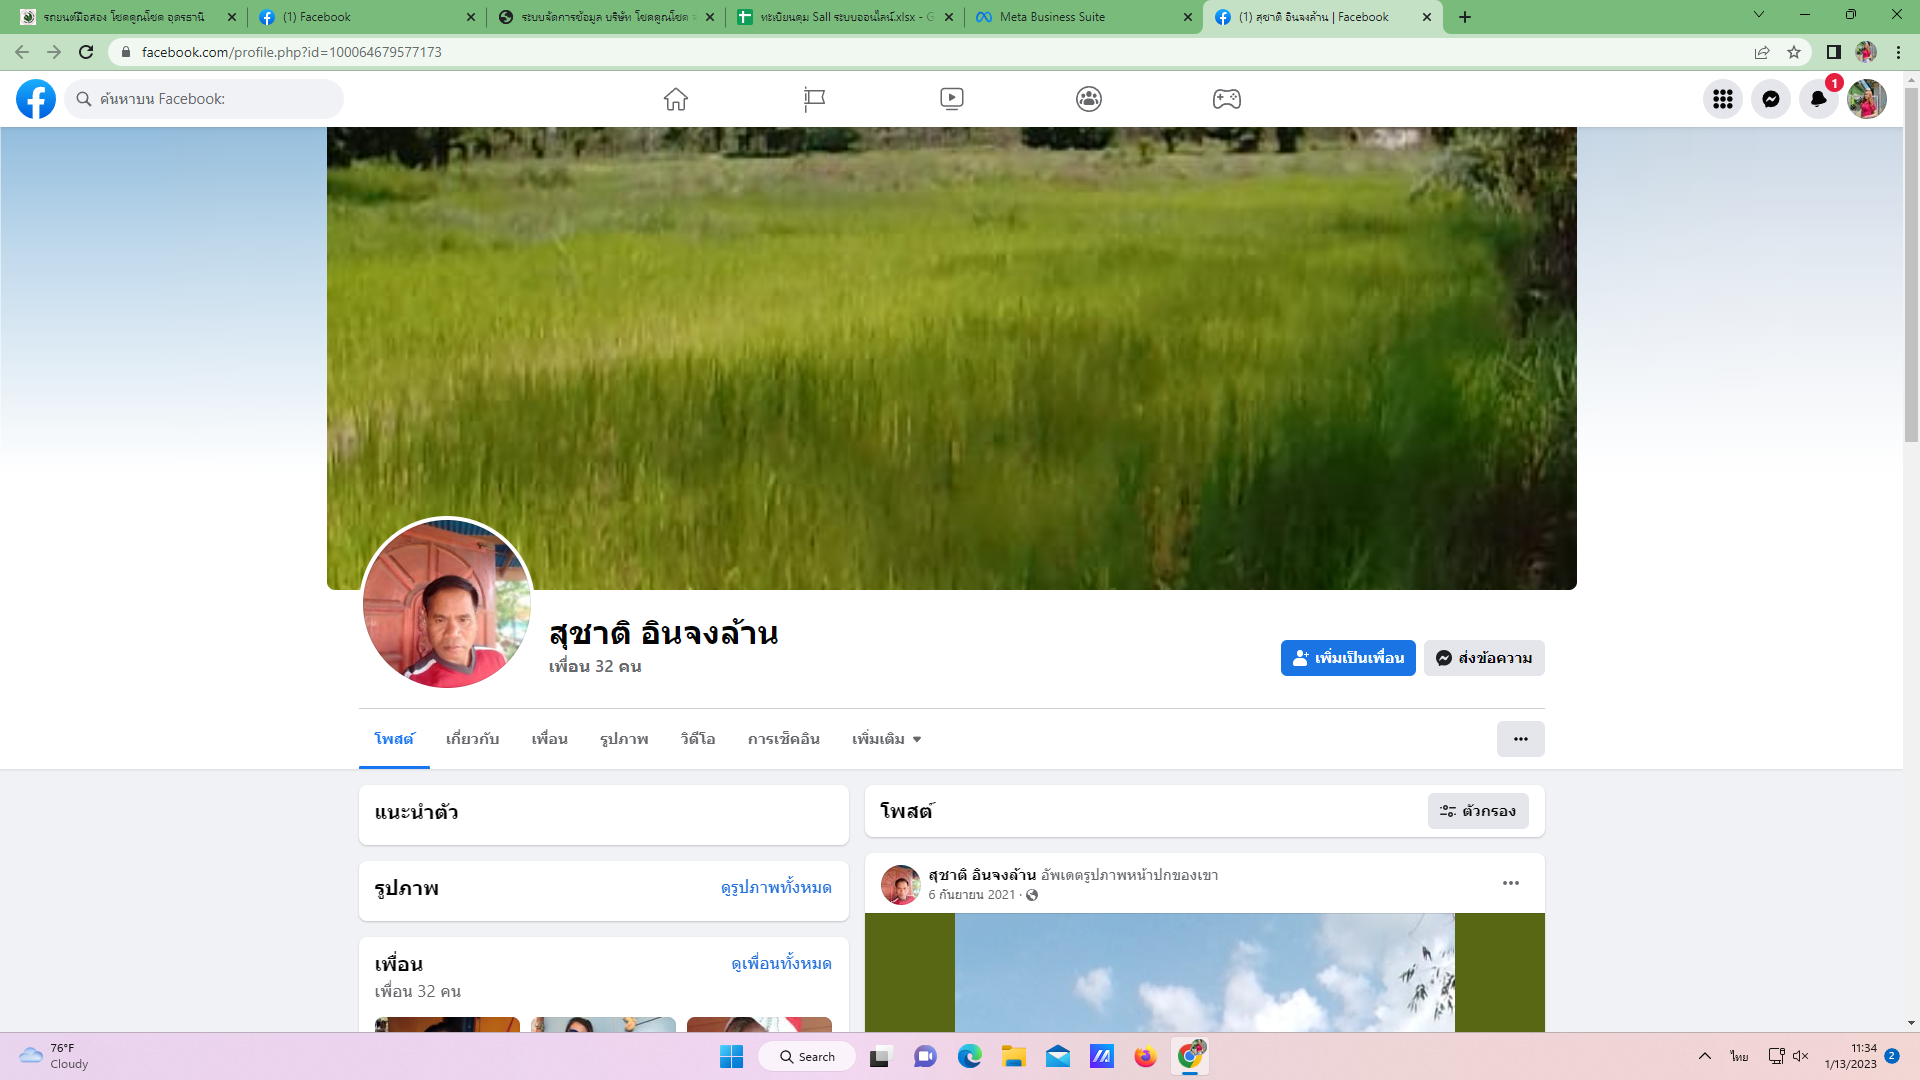Open the Pages flag icon
Image resolution: width=1920 pixels, height=1080 pixels.
pyautogui.click(x=814, y=99)
